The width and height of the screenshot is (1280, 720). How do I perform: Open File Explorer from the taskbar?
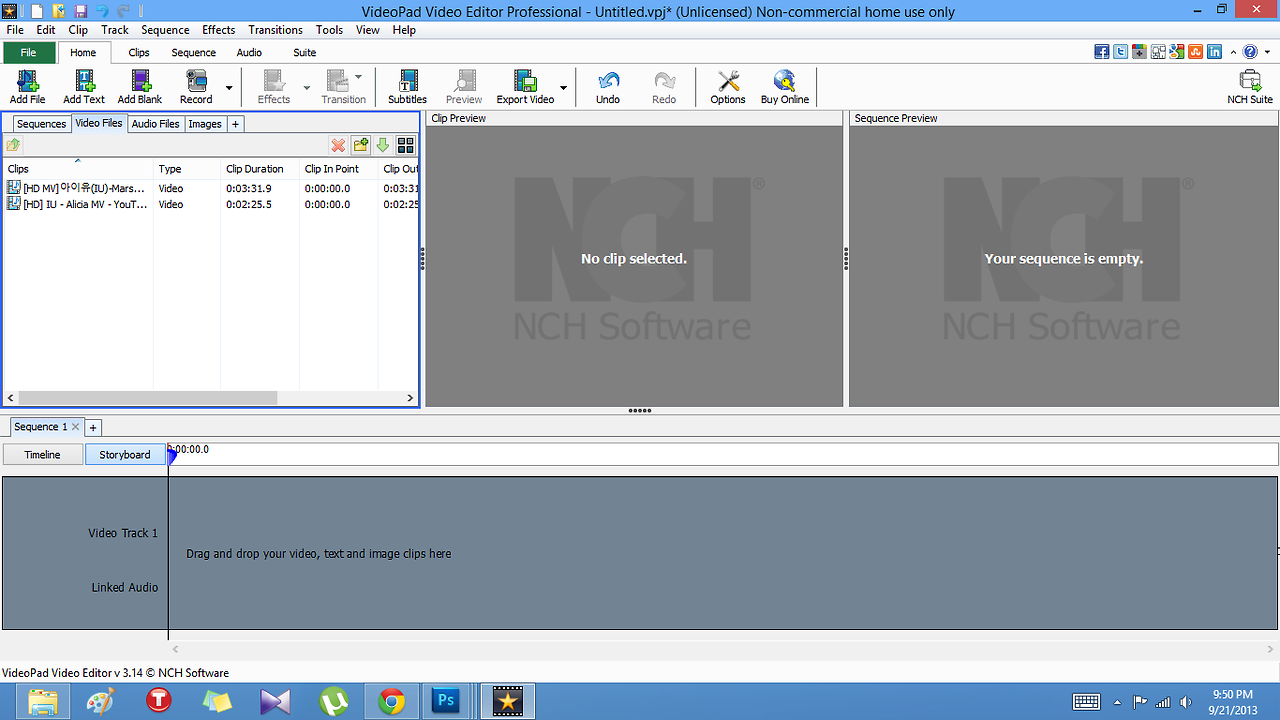click(42, 701)
